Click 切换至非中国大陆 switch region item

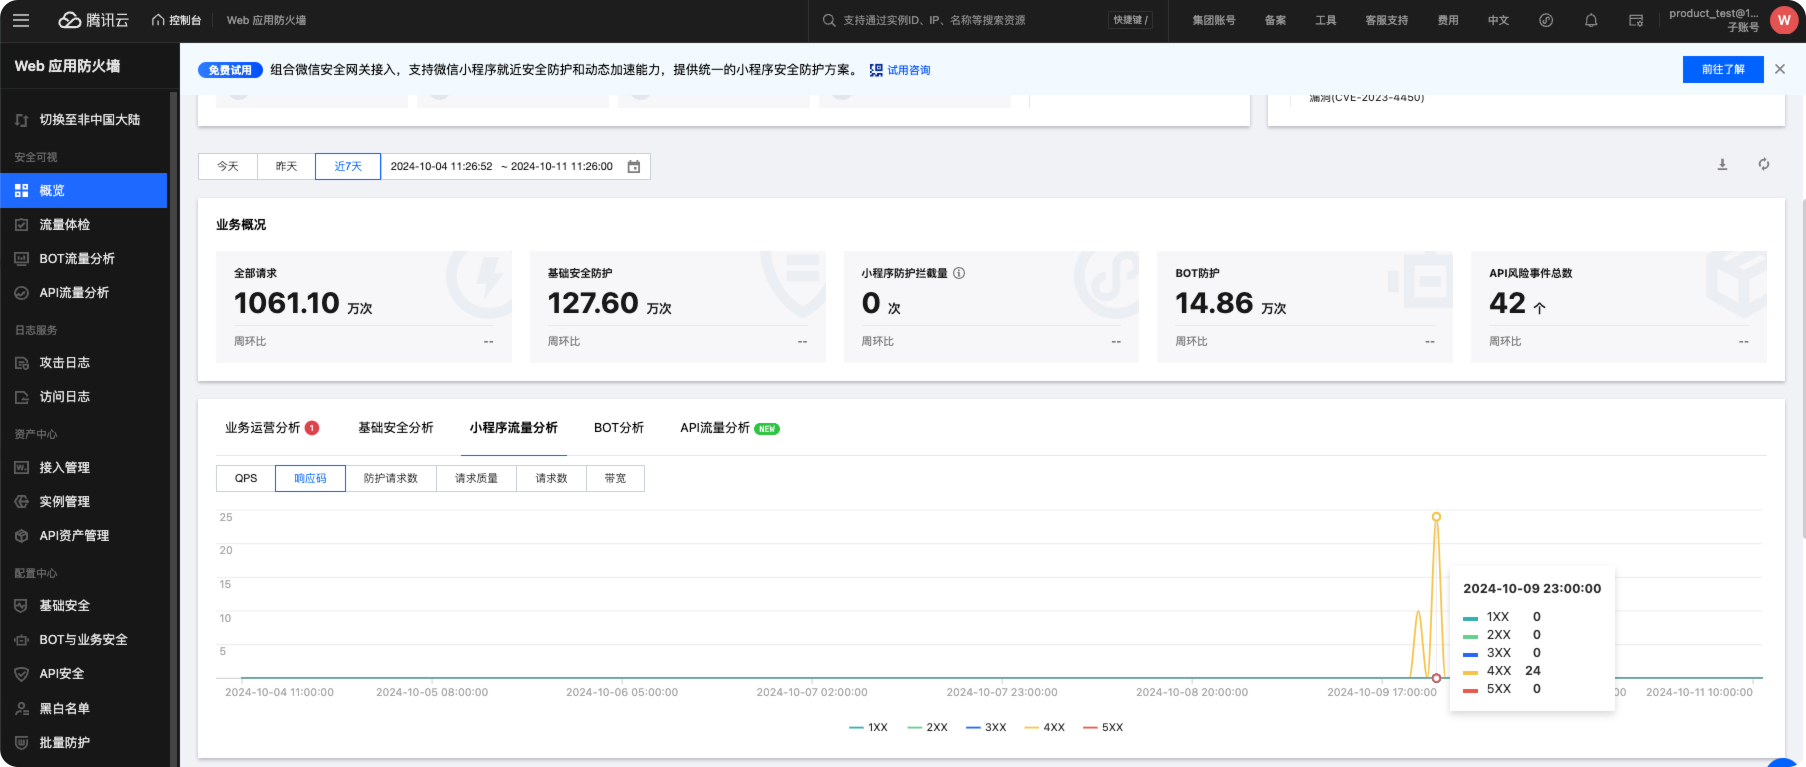click(x=84, y=119)
